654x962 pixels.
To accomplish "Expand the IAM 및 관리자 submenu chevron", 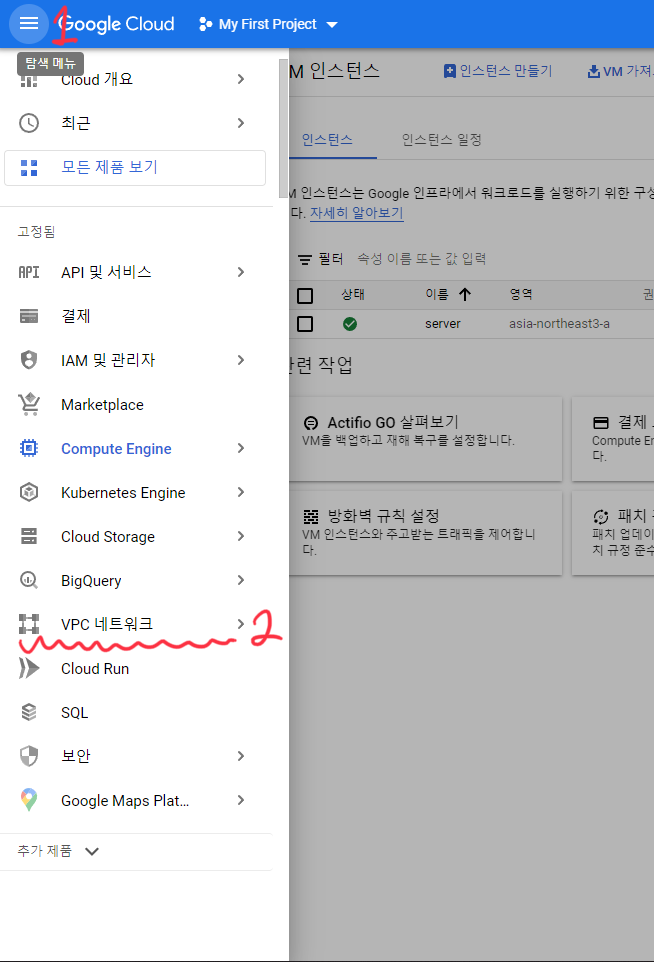I will tap(240, 360).
